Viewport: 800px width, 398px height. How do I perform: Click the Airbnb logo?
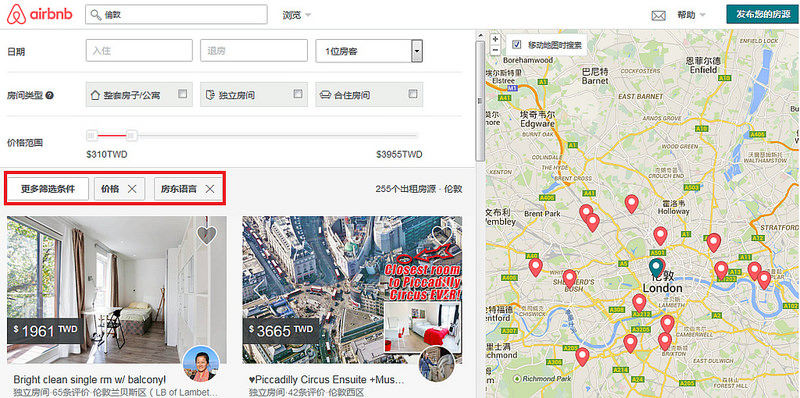pyautogui.click(x=40, y=14)
